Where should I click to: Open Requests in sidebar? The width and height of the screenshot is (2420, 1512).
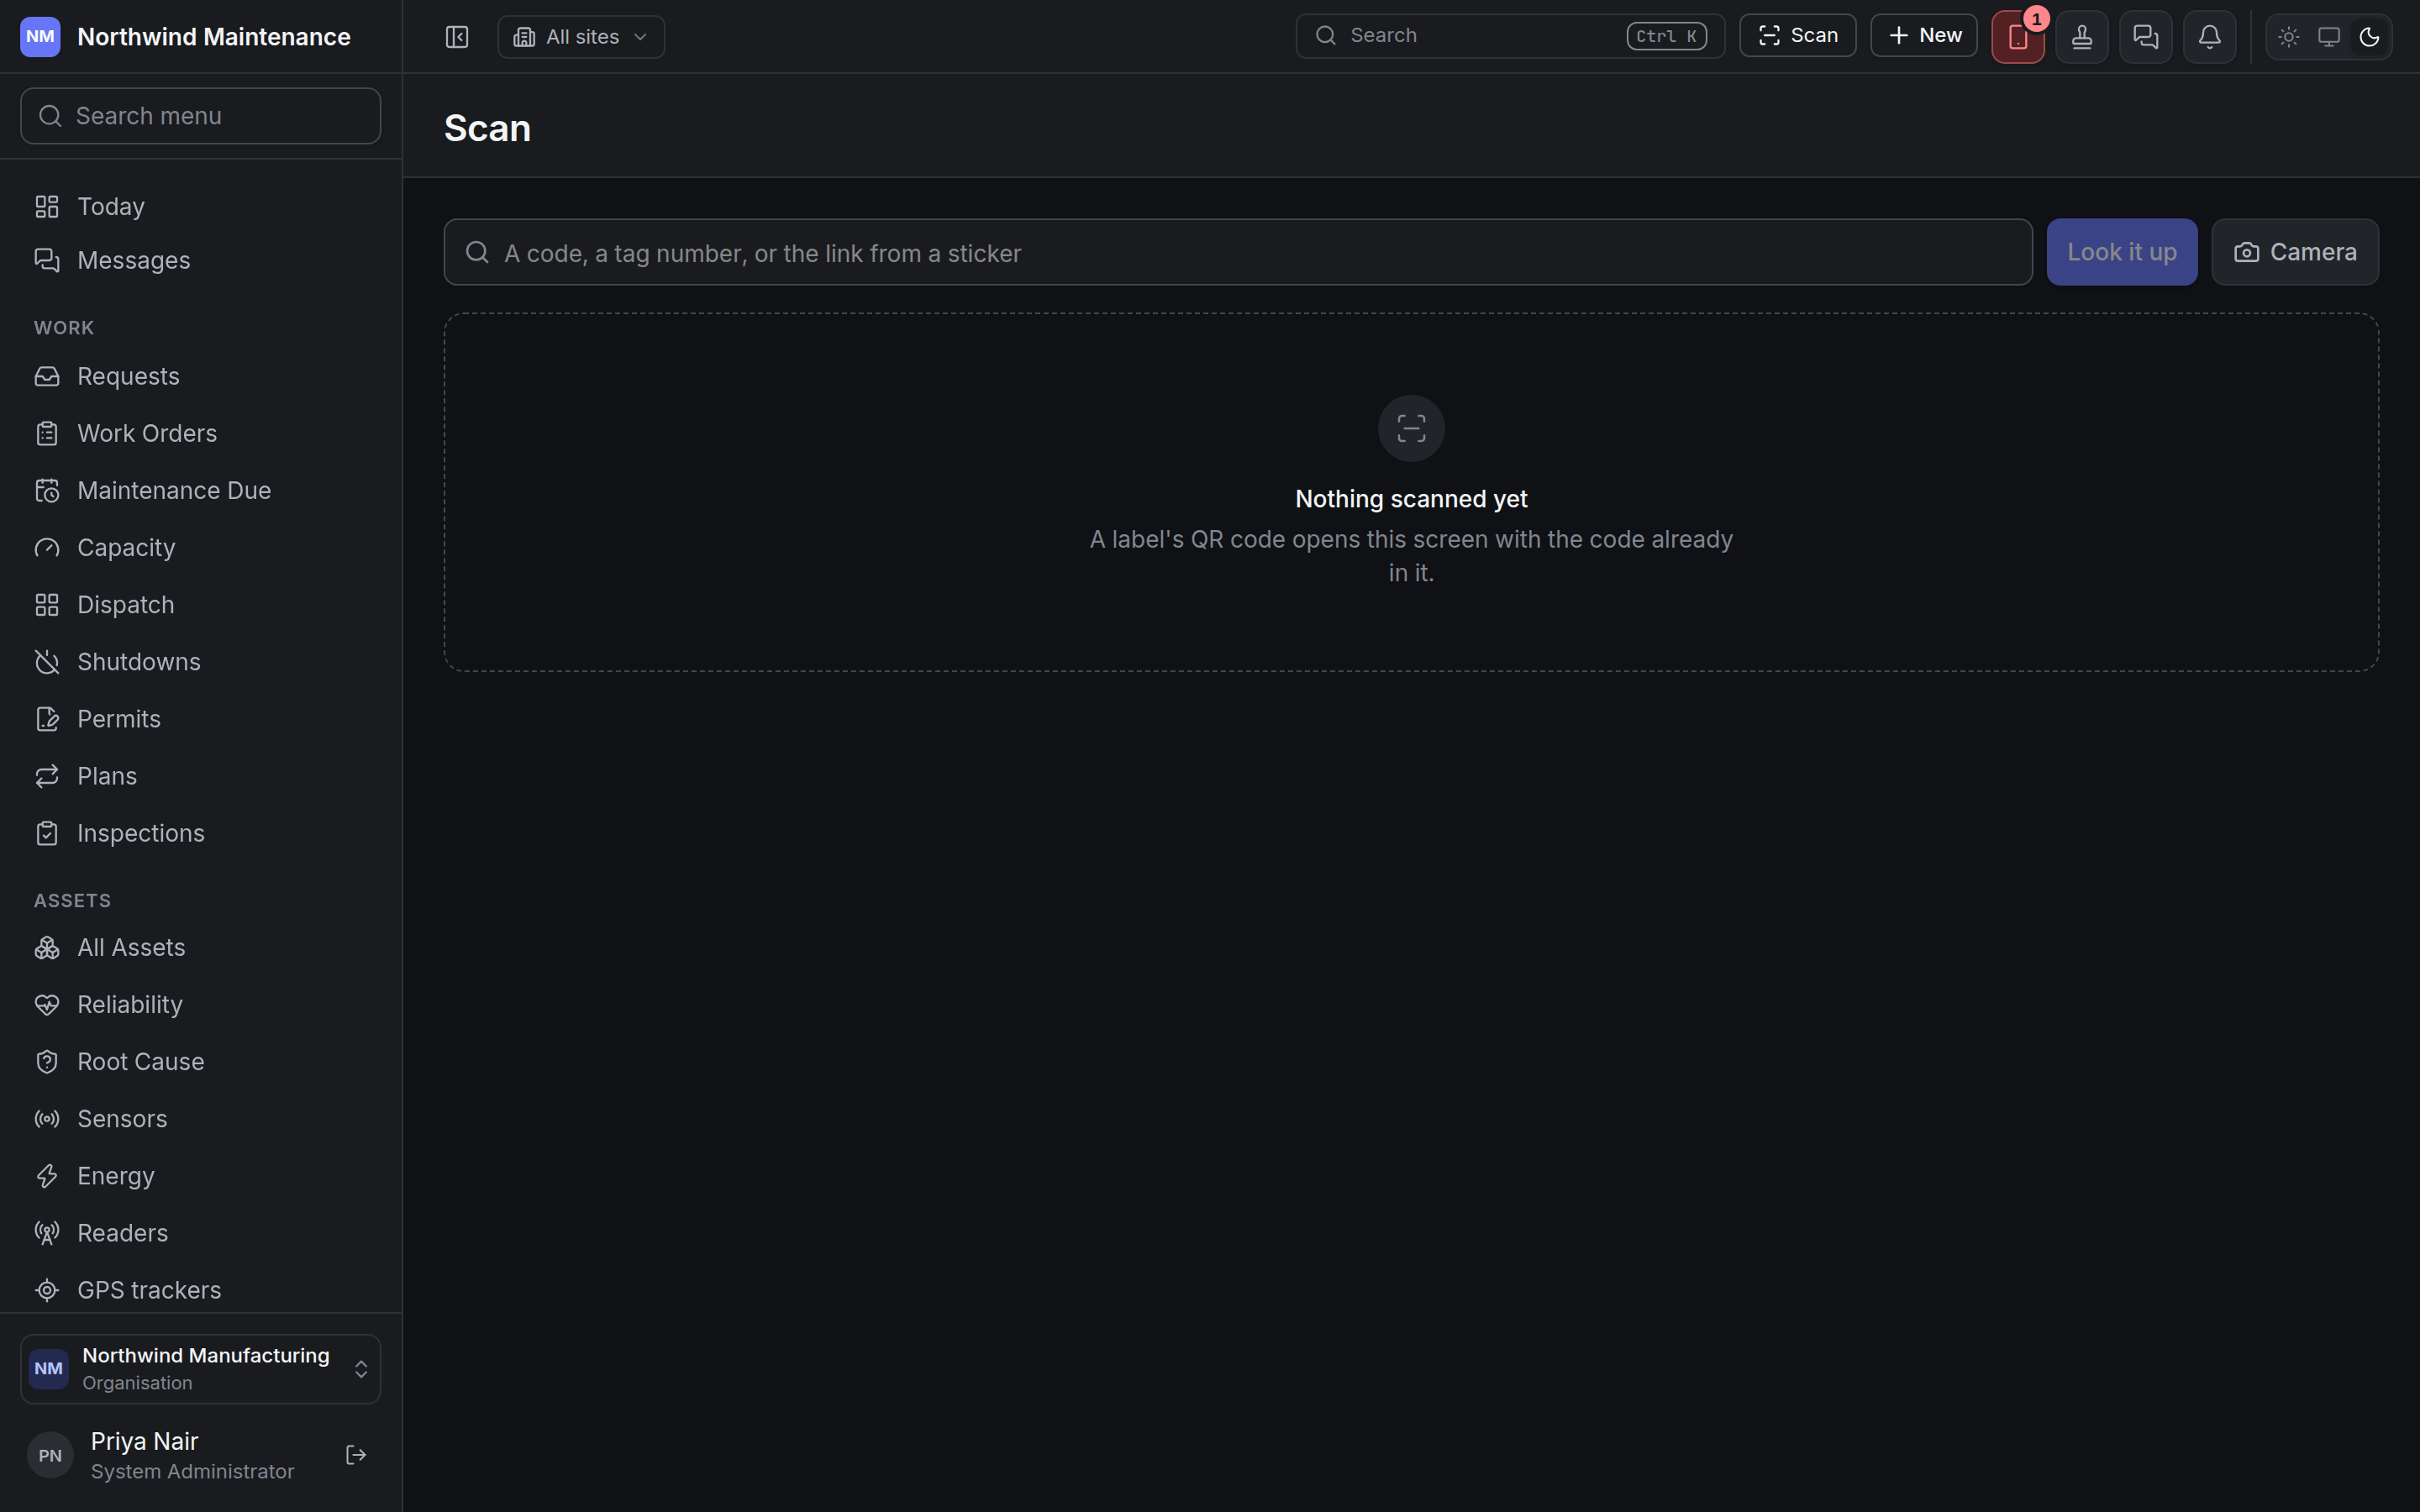(201, 376)
